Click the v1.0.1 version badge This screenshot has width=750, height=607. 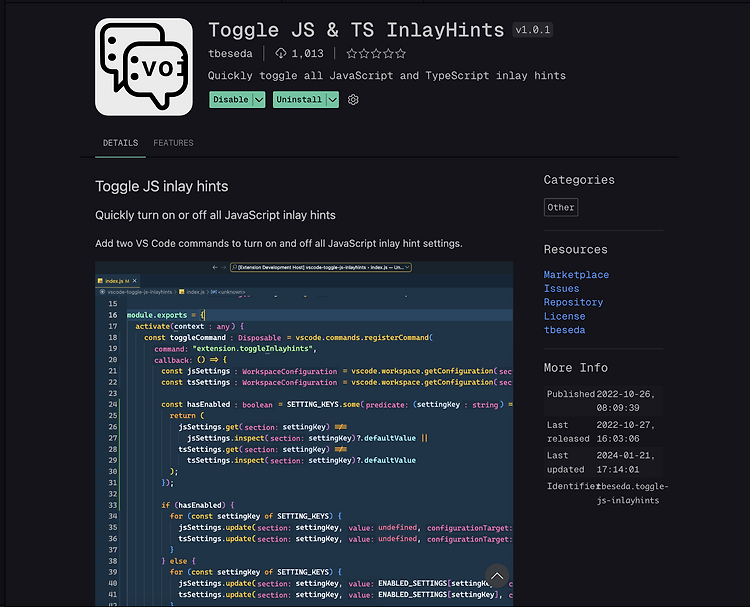[x=533, y=30]
